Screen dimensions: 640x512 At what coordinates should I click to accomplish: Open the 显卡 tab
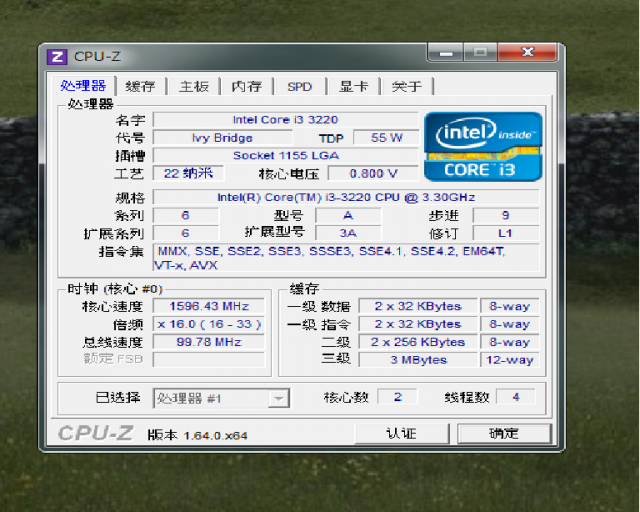point(353,87)
